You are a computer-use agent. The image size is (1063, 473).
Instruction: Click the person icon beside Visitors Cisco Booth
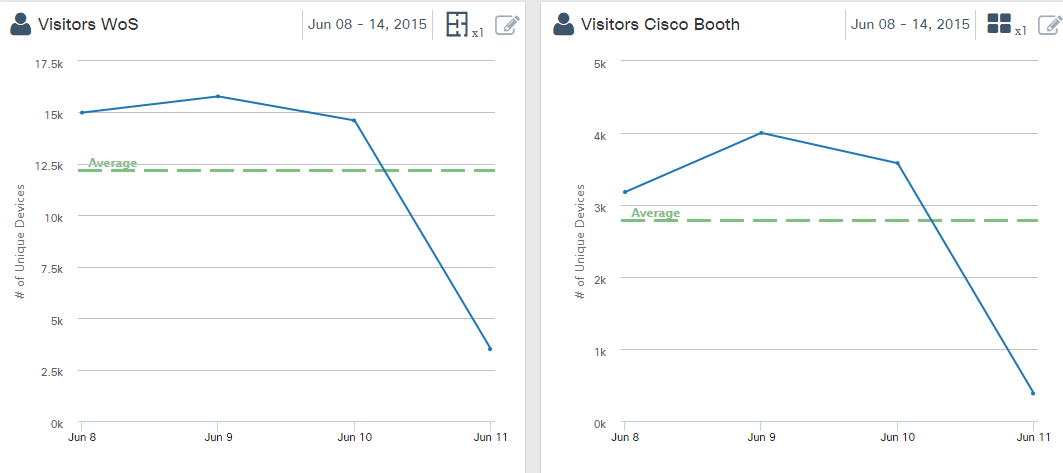click(x=563, y=25)
